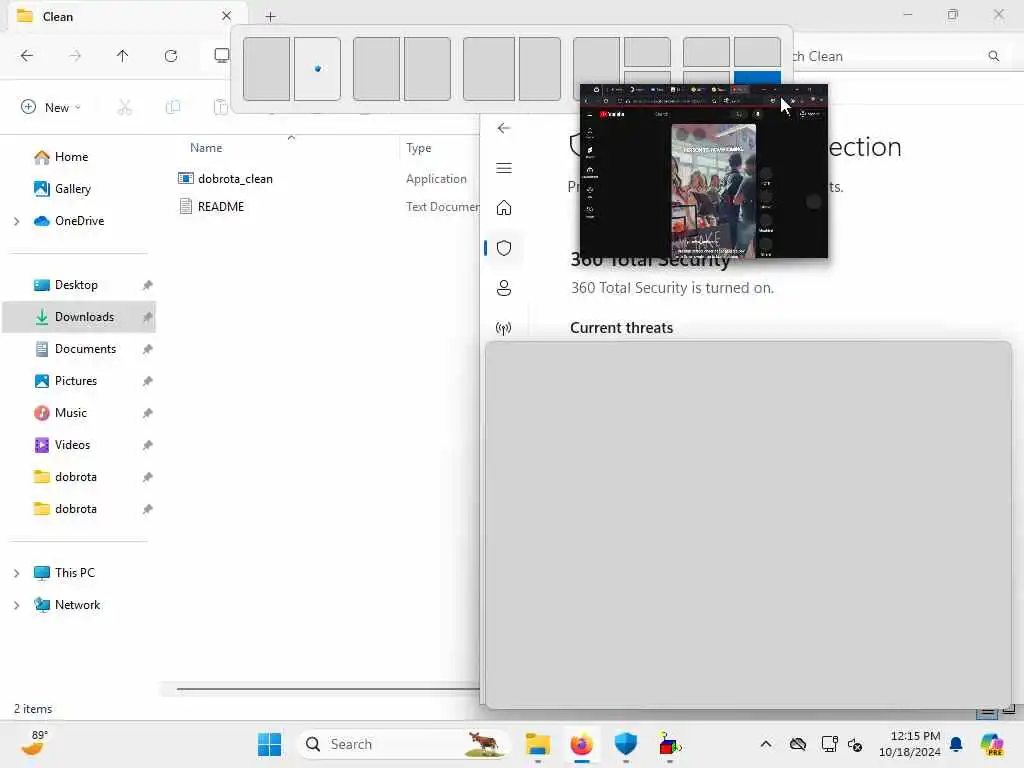Select Network in the sidebar
The image size is (1024, 768).
pyautogui.click(x=77, y=605)
